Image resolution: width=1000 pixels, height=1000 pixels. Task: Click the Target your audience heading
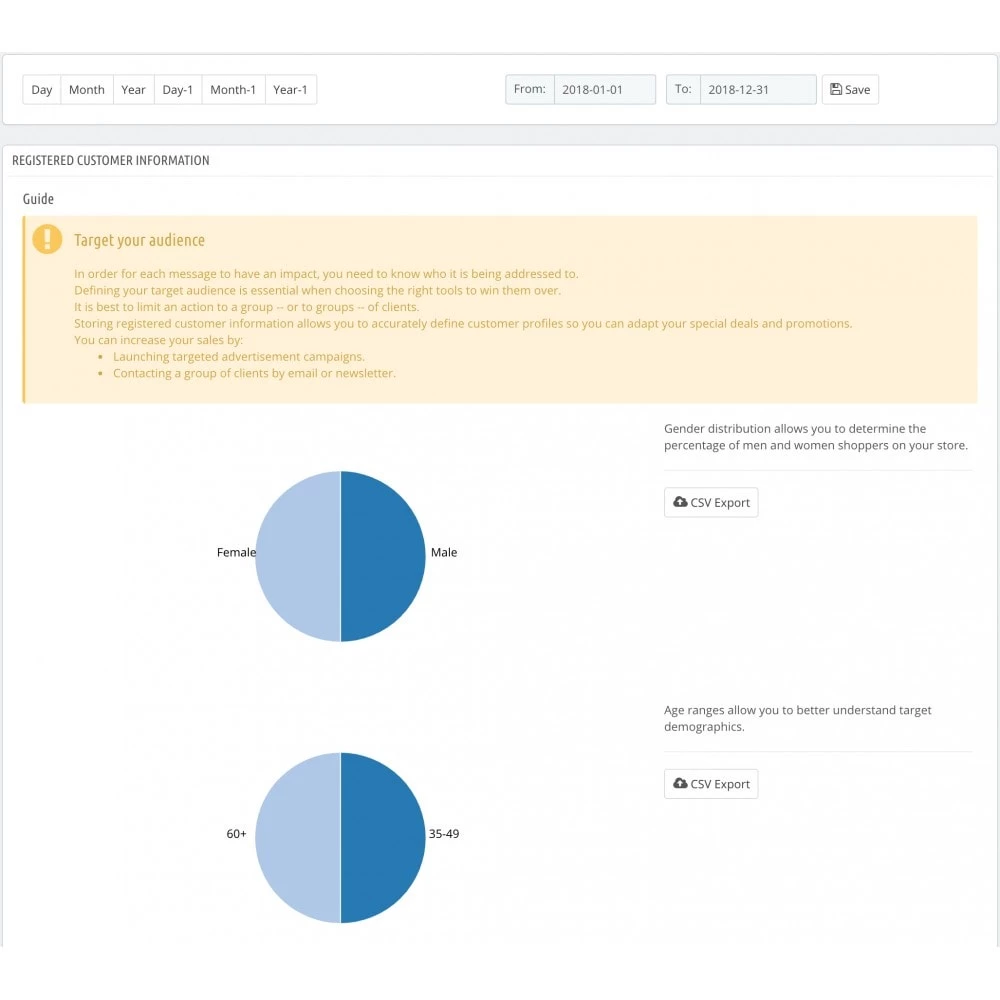139,240
